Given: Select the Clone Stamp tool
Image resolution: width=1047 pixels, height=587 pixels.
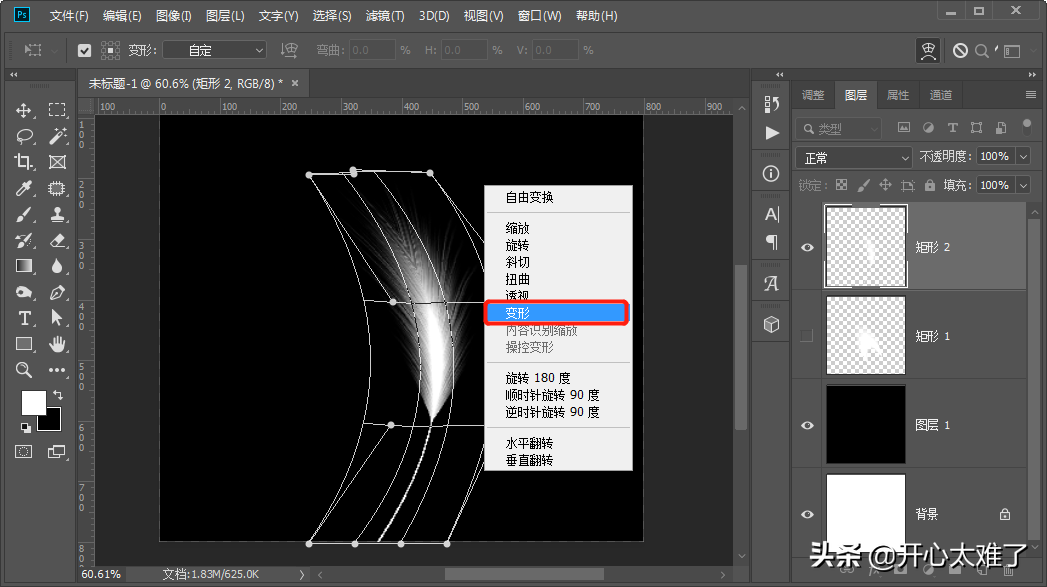Looking at the screenshot, I should coord(57,214).
